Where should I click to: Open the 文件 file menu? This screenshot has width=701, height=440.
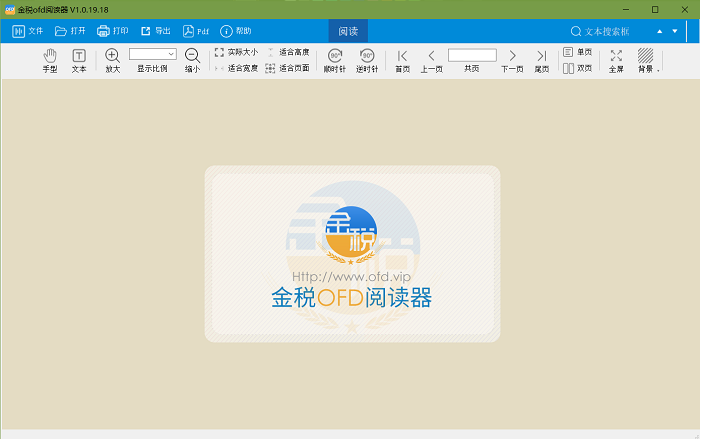point(28,31)
